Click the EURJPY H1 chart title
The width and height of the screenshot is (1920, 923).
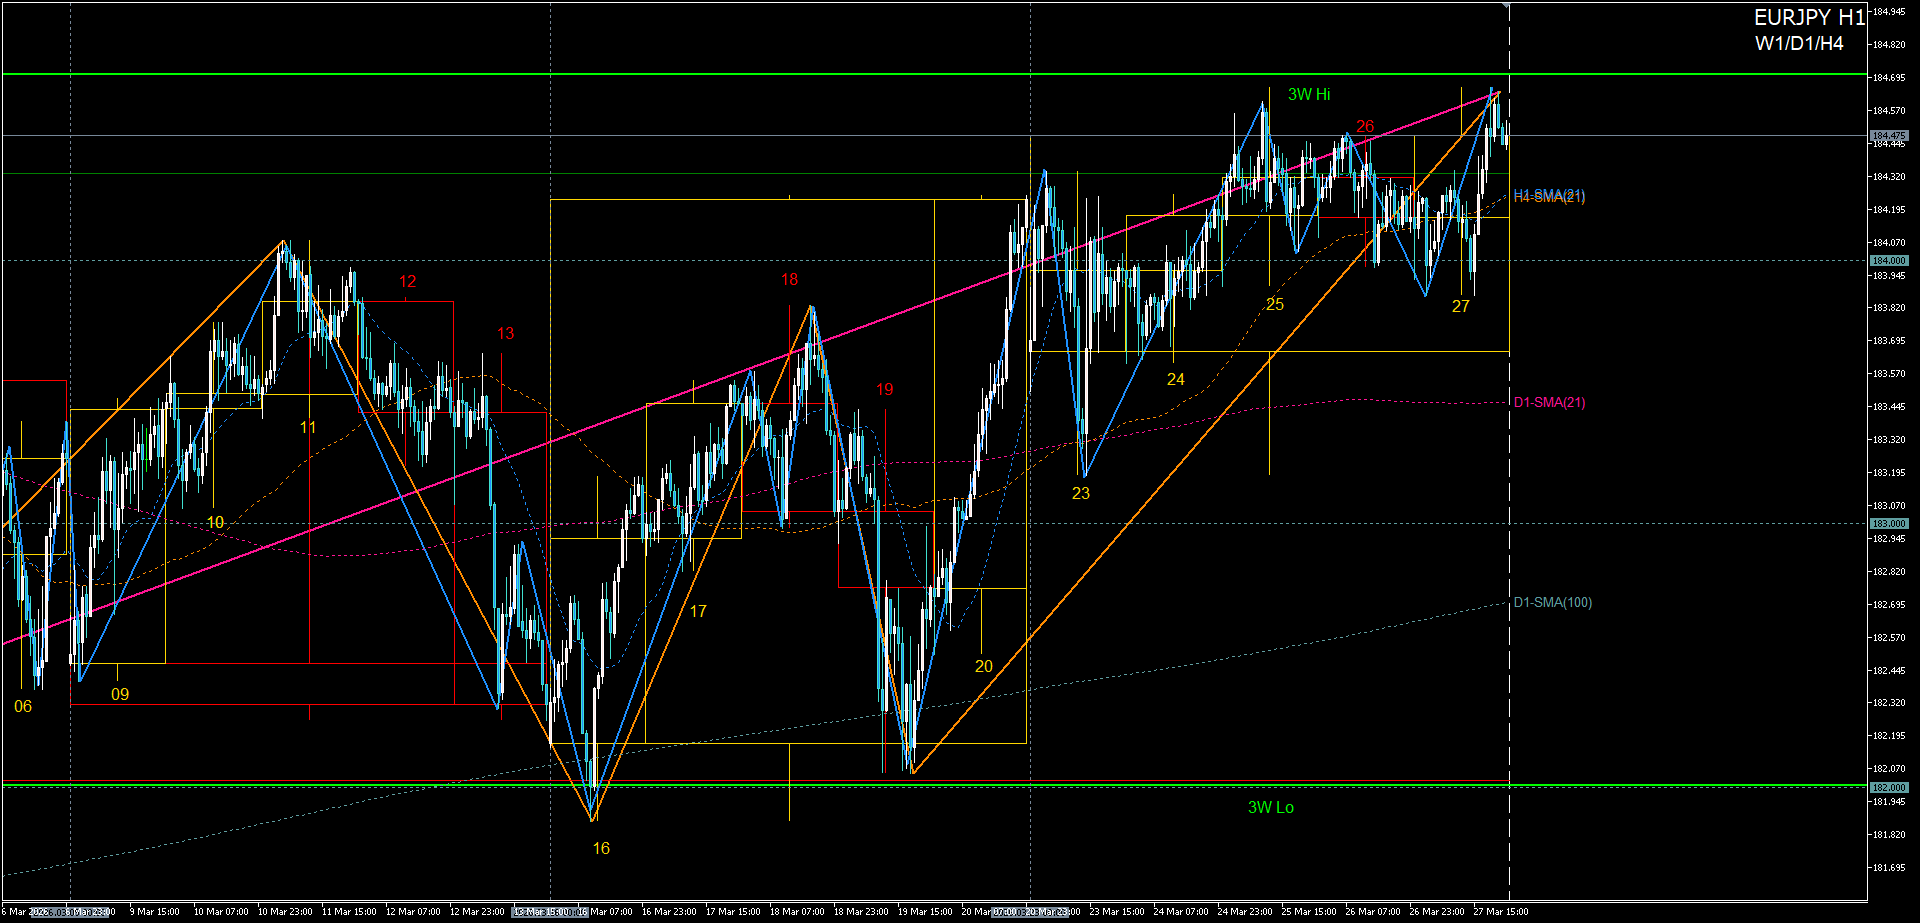[x=1808, y=18]
